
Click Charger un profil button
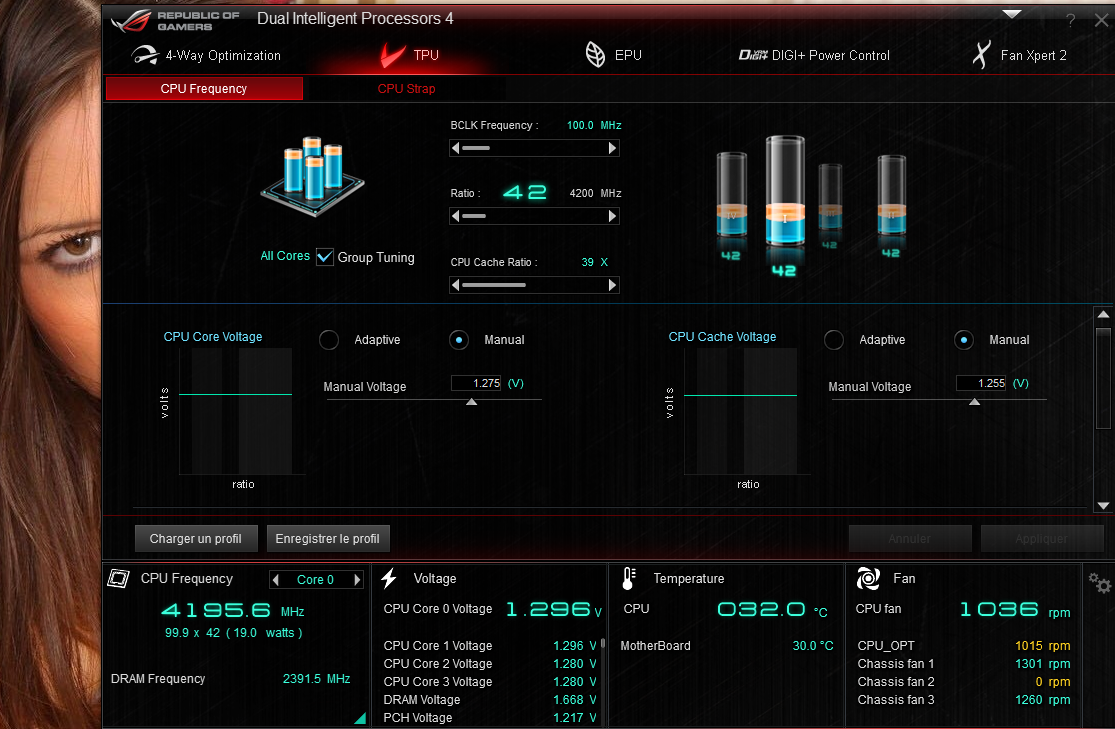coord(196,538)
